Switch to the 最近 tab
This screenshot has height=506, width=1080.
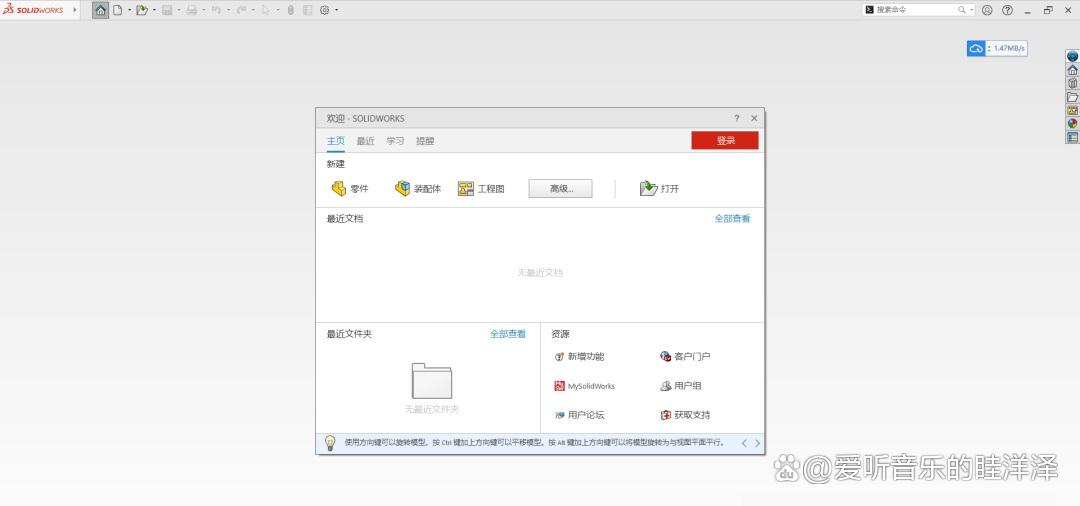coord(366,141)
